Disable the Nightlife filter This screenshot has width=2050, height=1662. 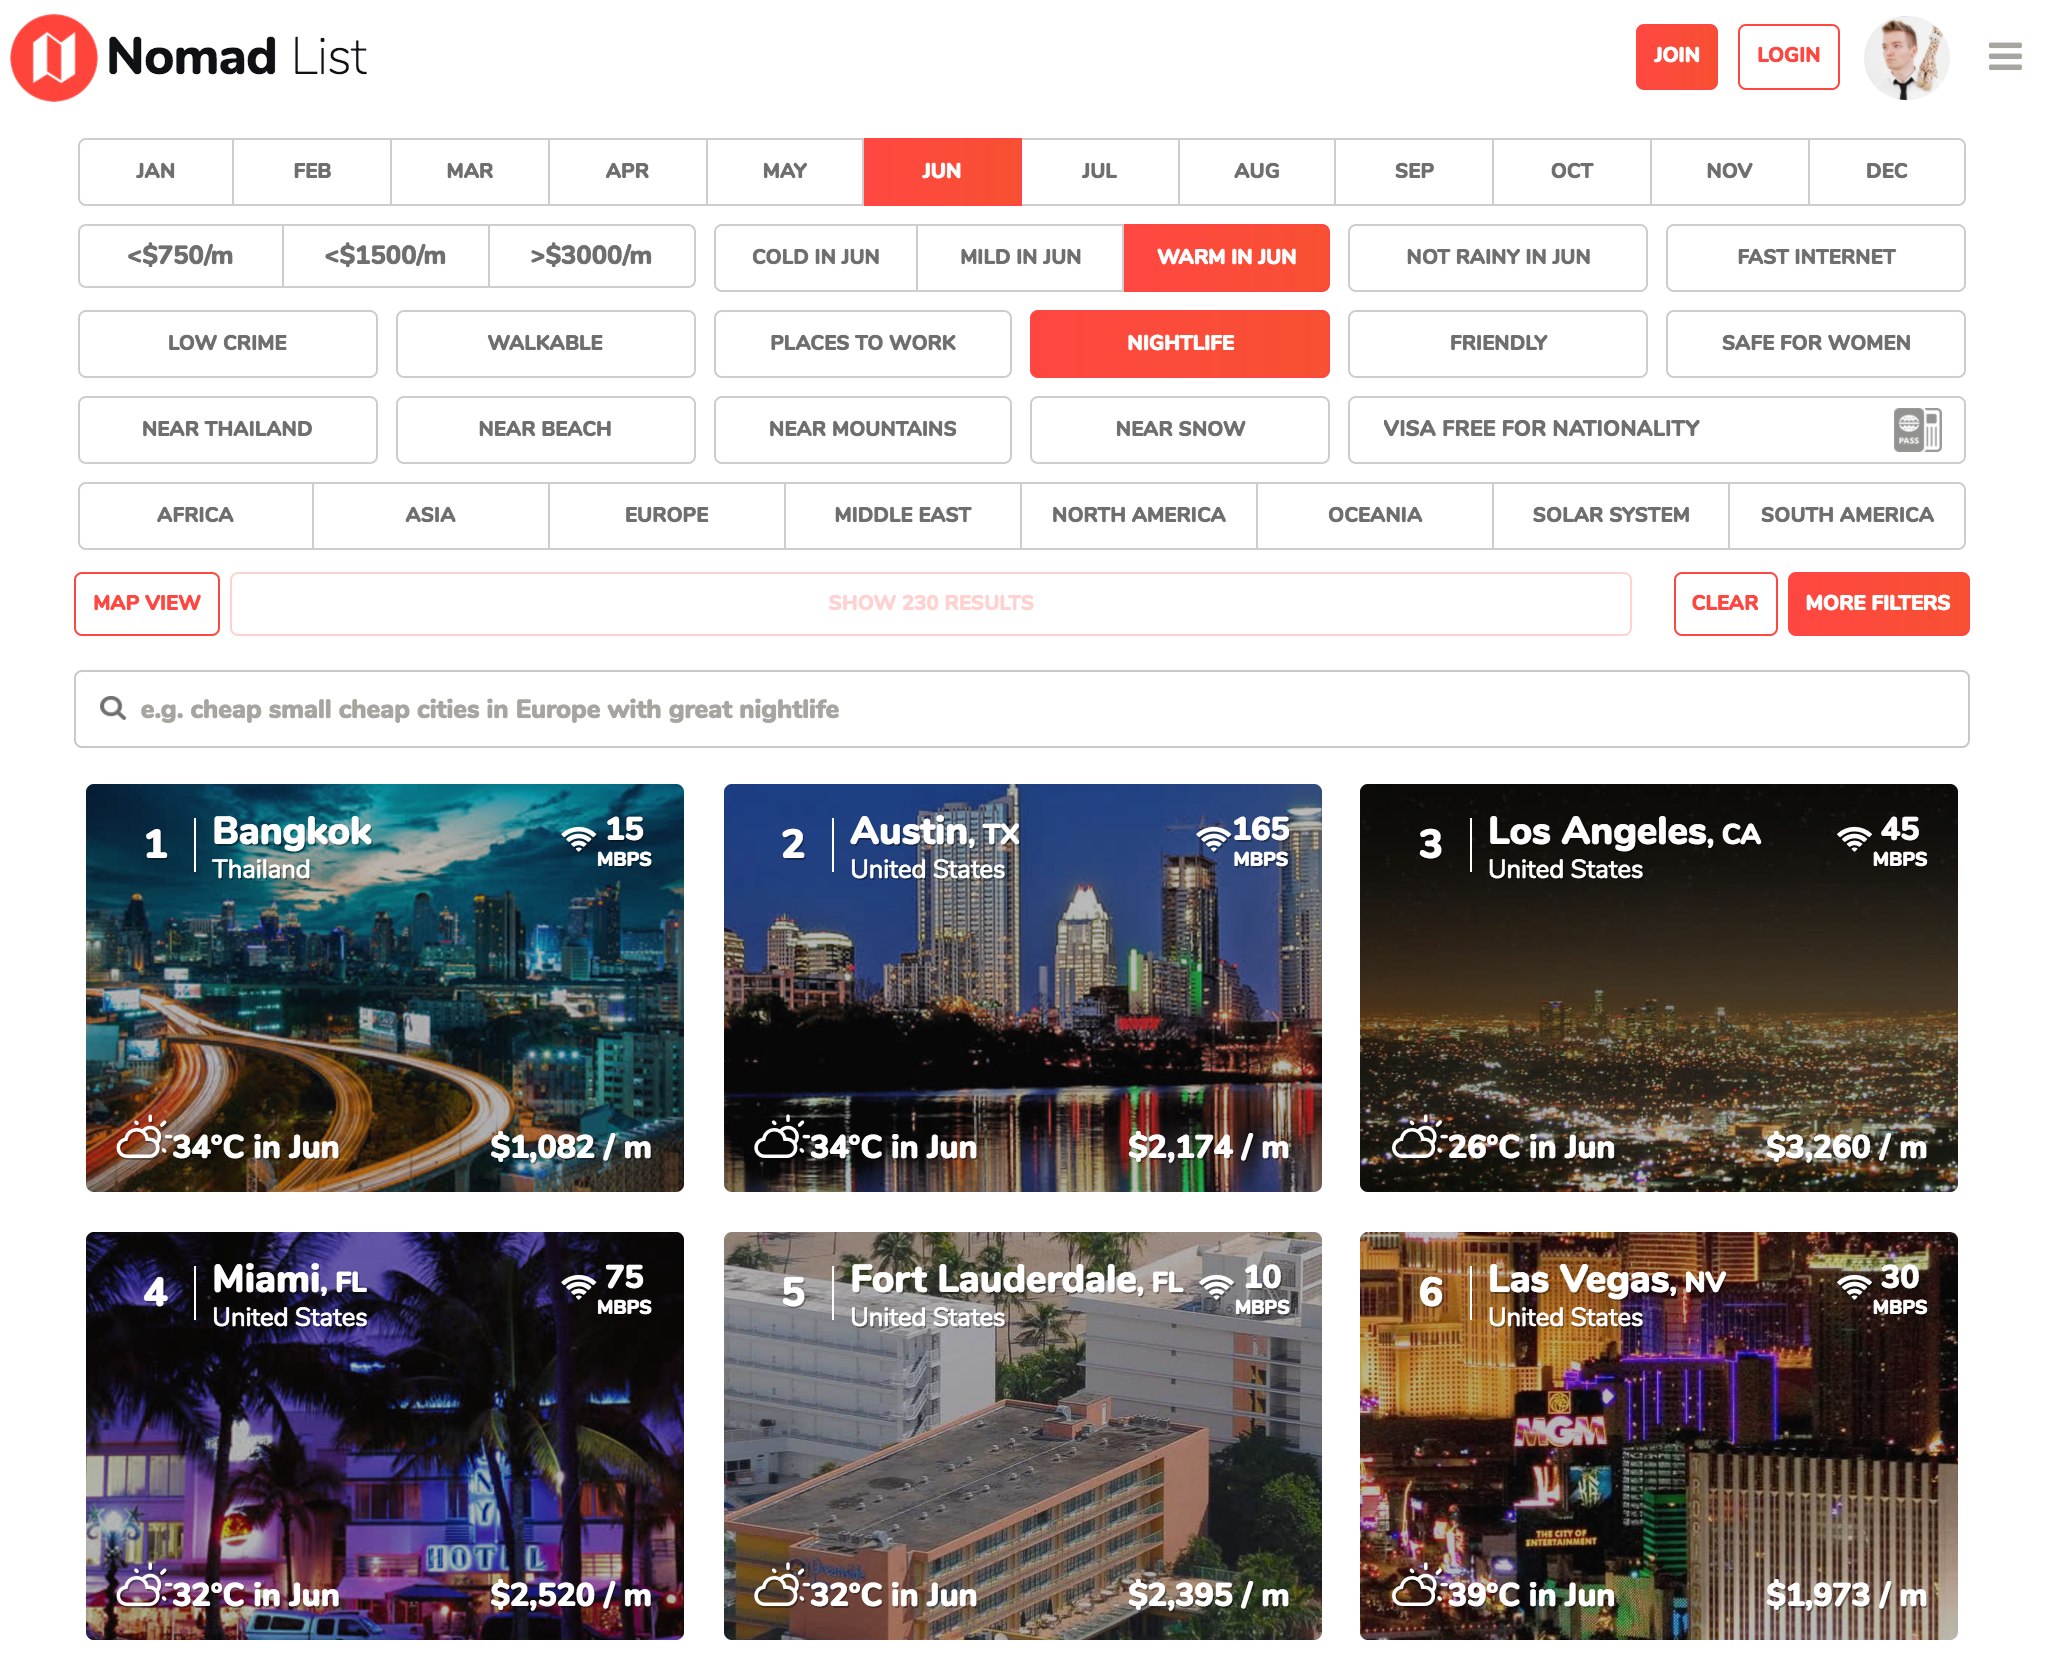pyautogui.click(x=1179, y=344)
